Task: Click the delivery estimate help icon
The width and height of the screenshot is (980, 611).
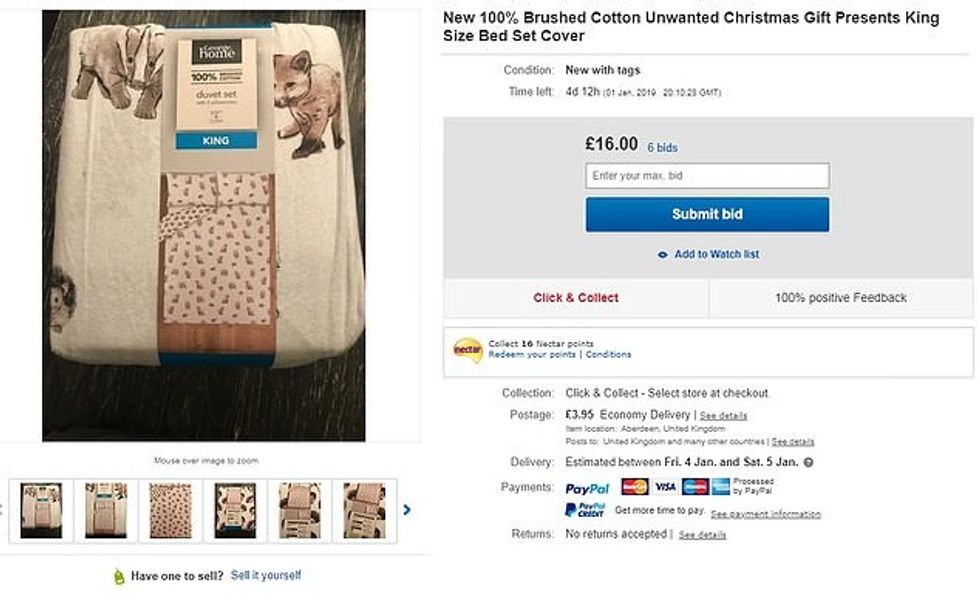Action: (x=808, y=462)
